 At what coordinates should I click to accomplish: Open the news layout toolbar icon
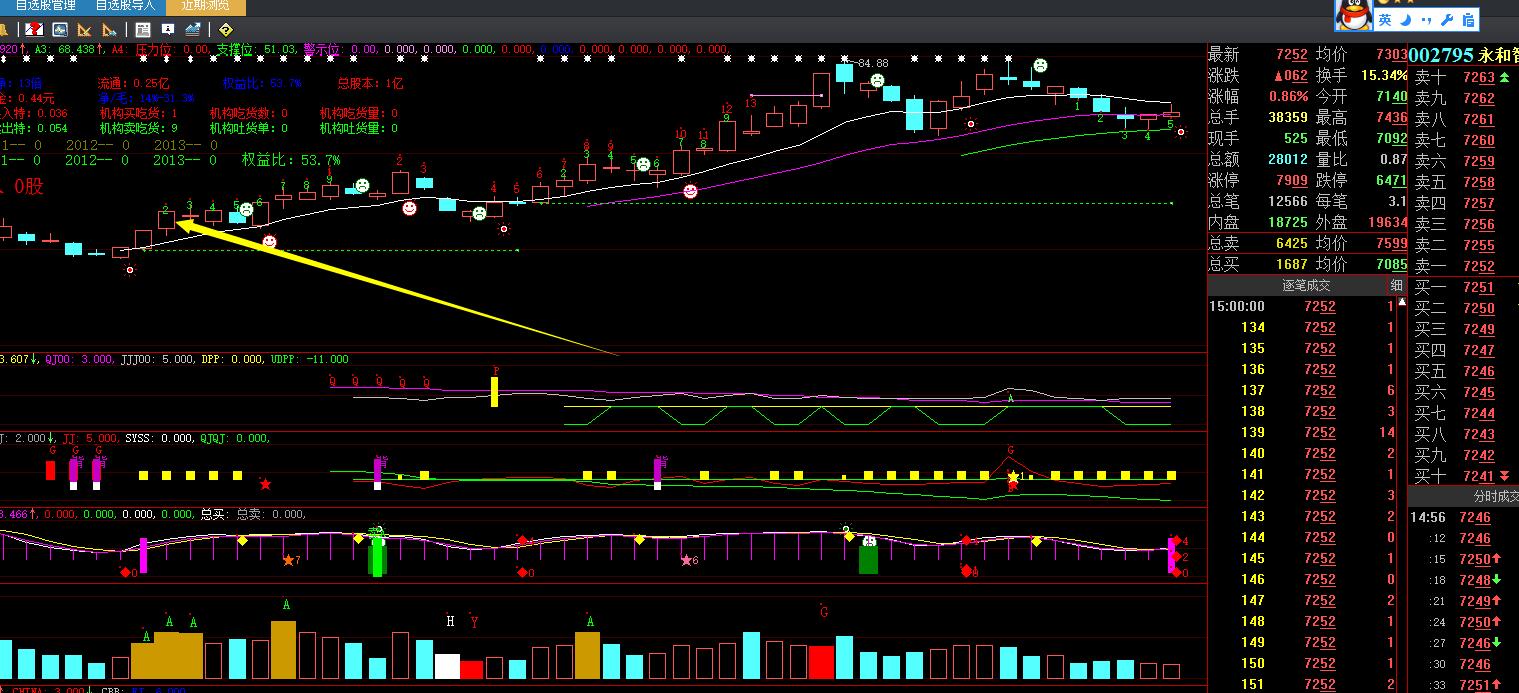pos(143,30)
